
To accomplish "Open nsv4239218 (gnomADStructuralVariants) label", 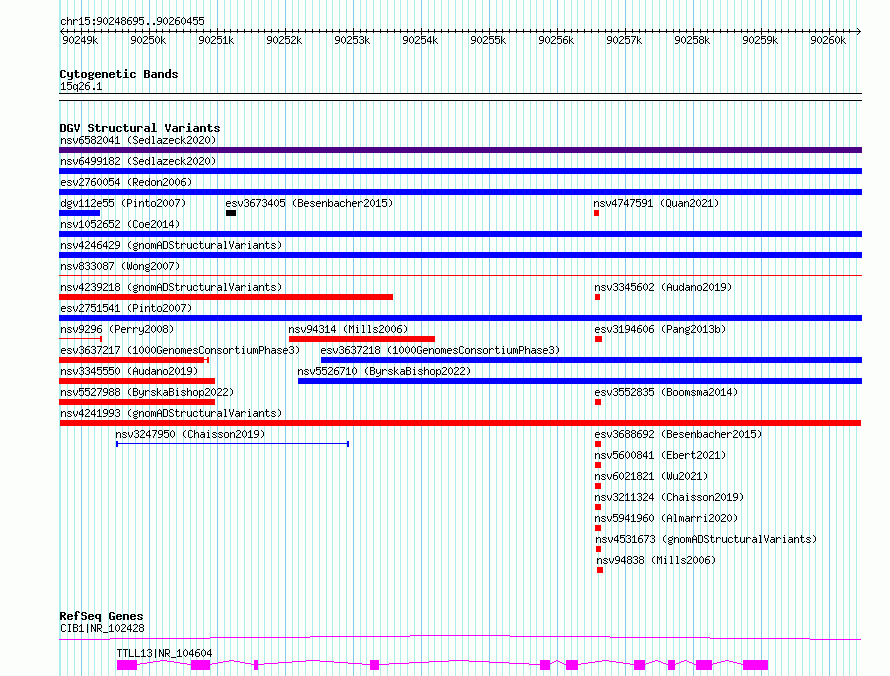I will (171, 287).
